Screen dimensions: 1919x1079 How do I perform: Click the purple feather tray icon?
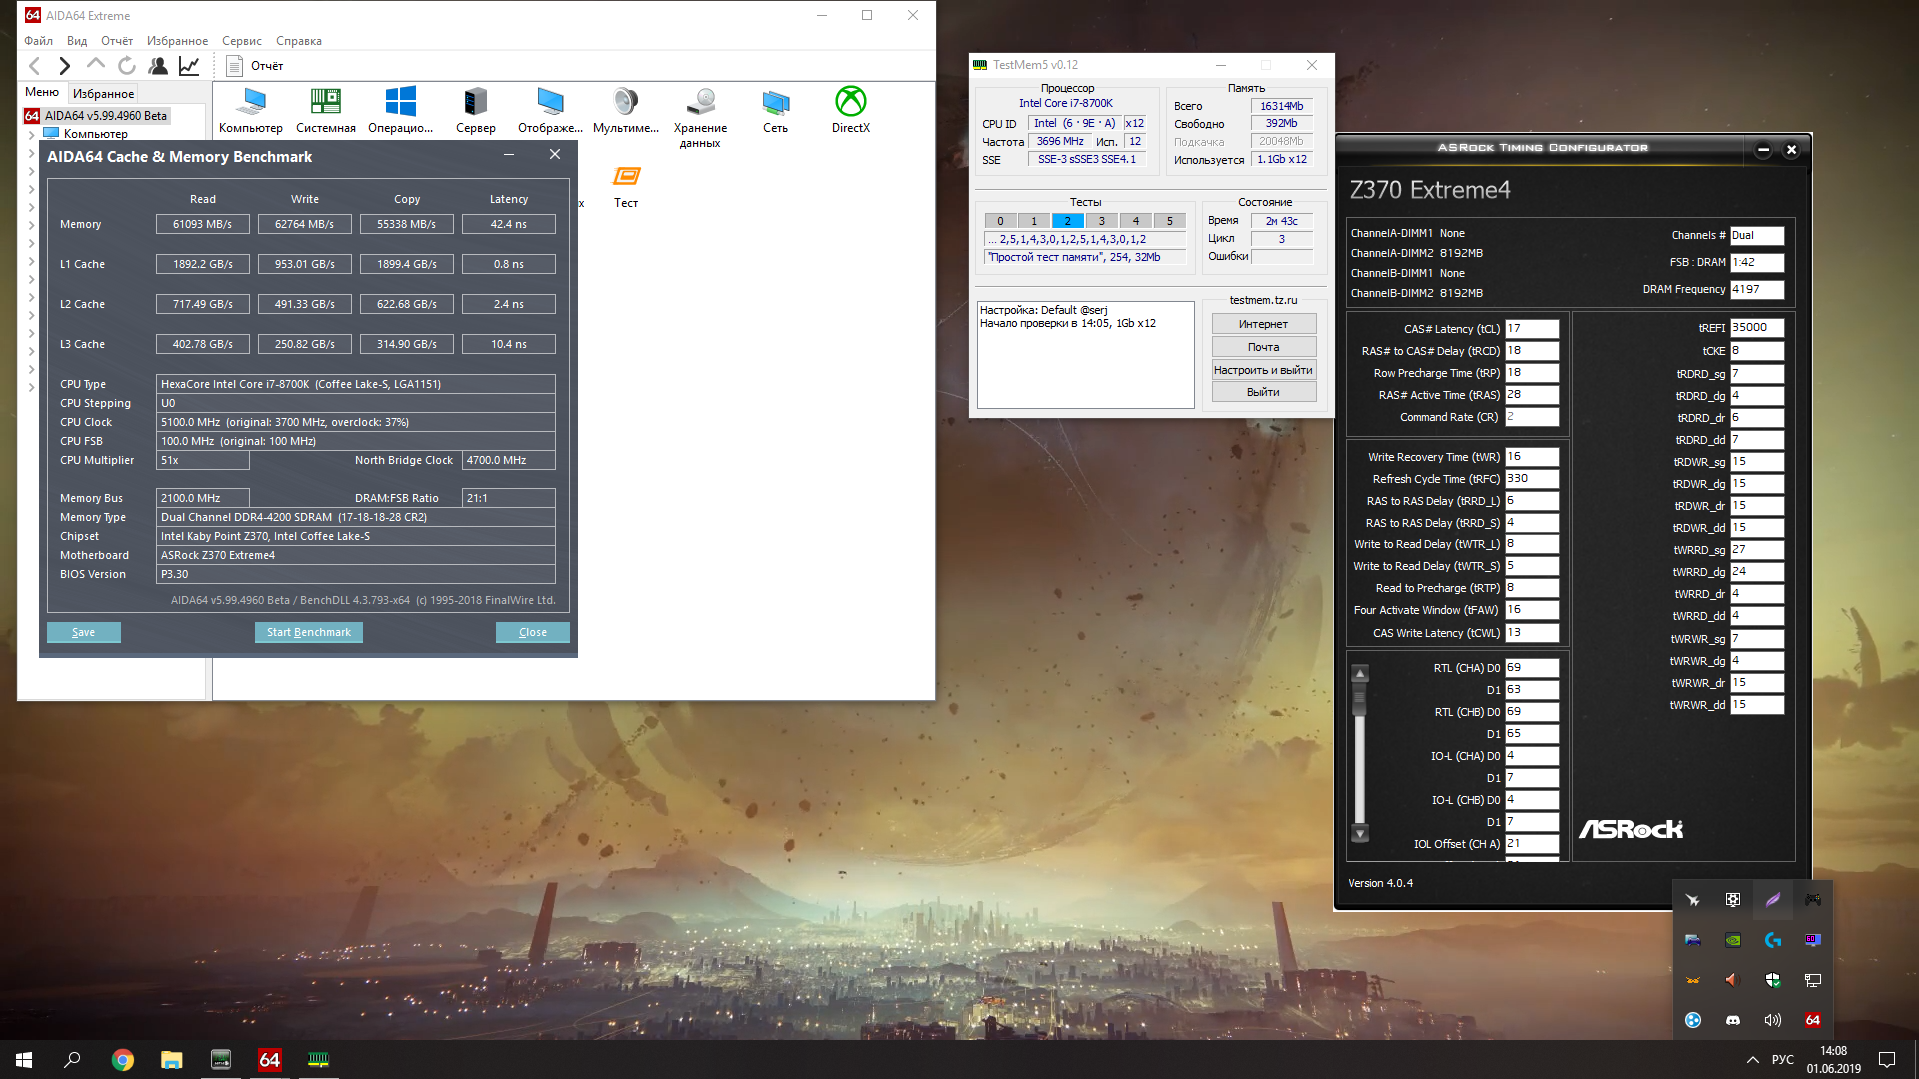(1773, 900)
